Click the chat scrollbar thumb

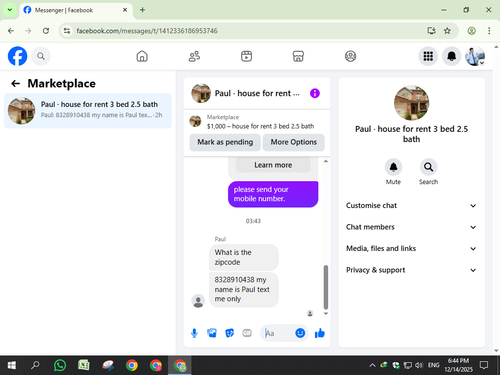click(x=326, y=287)
